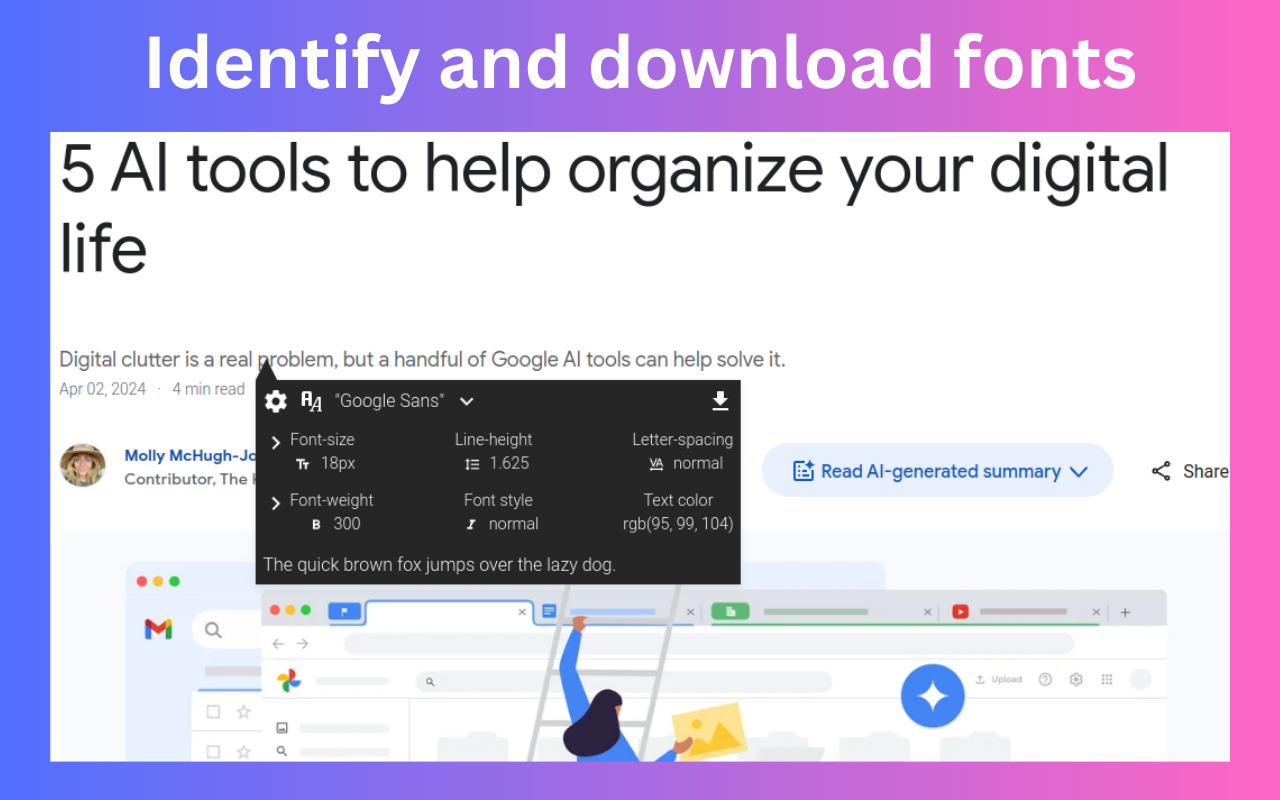
Task: Download the Google Sans font
Action: (720, 400)
